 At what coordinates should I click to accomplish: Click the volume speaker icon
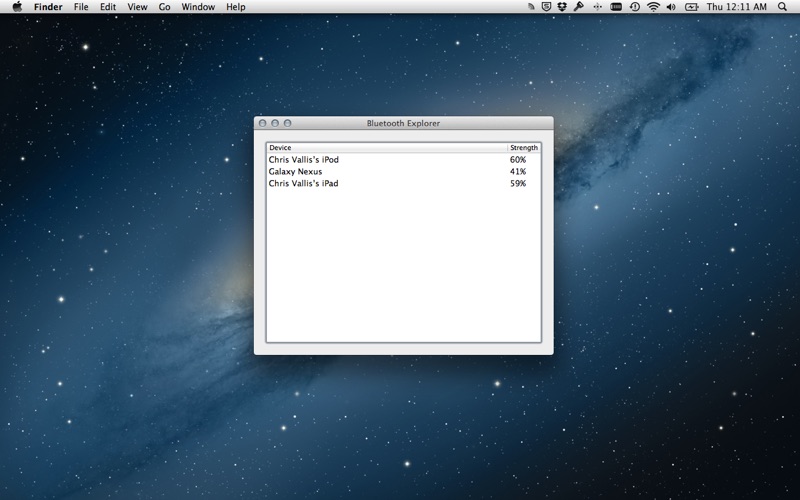[671, 7]
